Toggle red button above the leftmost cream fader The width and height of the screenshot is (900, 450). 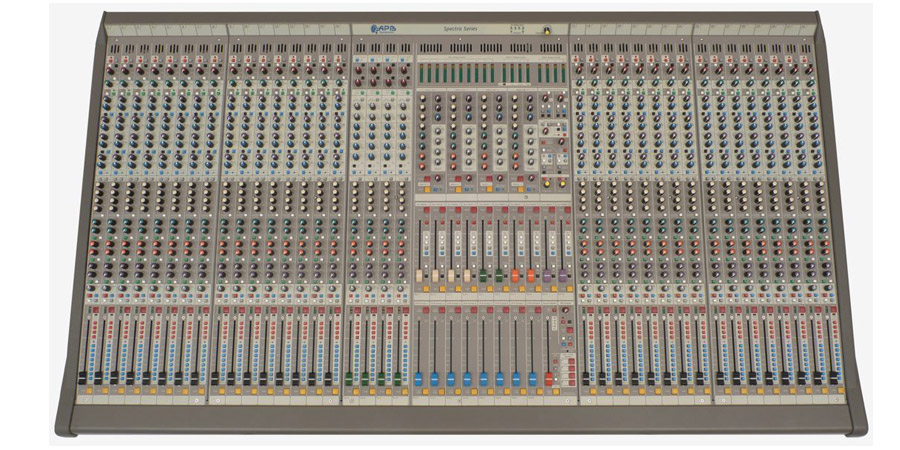(x=426, y=211)
